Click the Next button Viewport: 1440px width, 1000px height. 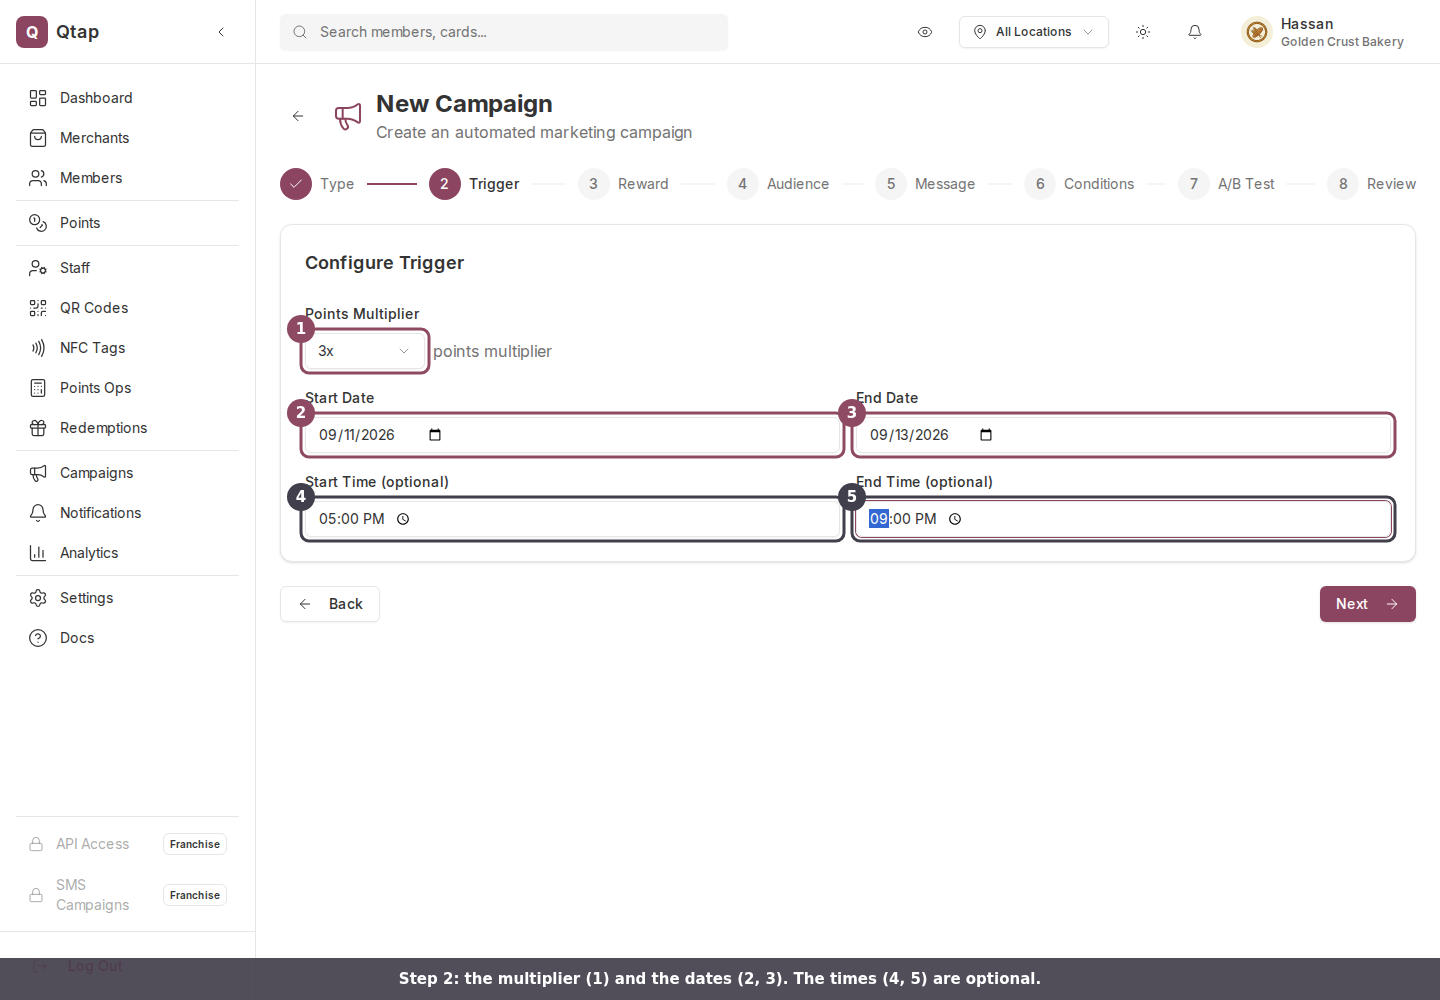pos(1368,604)
